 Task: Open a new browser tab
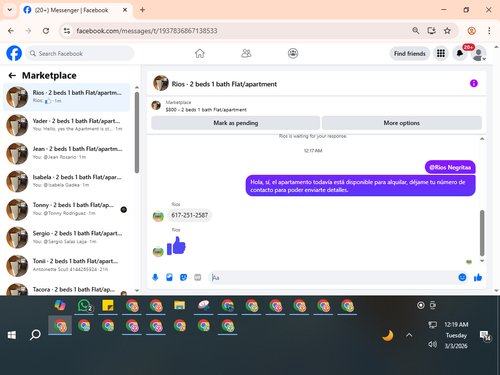[x=142, y=10]
